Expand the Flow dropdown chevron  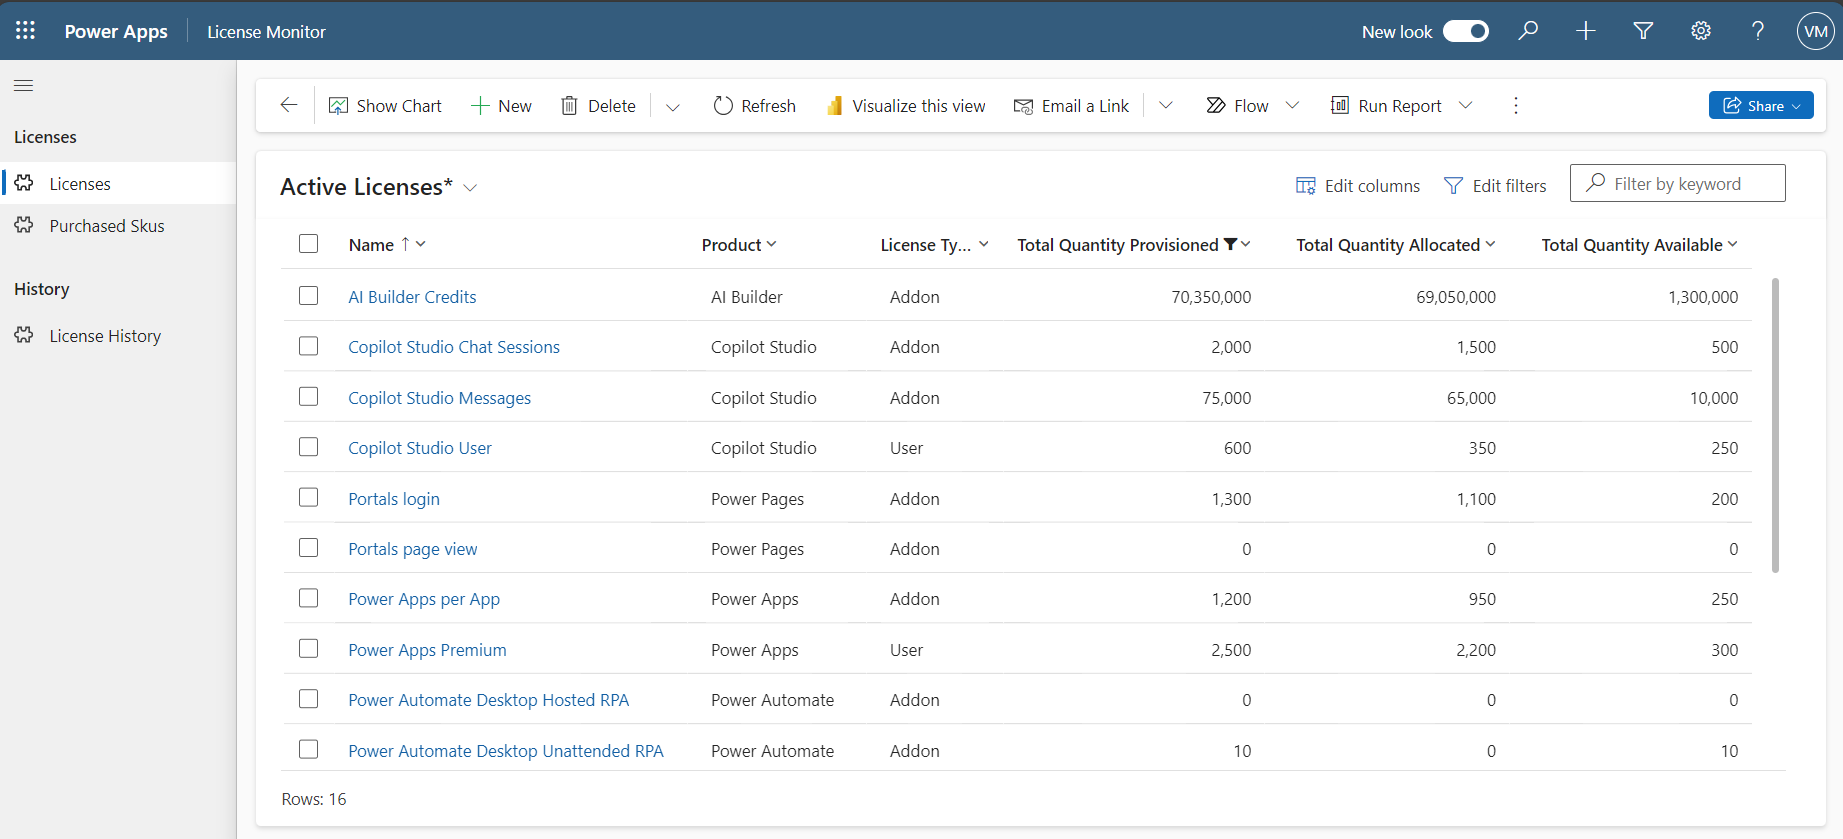tap(1292, 105)
